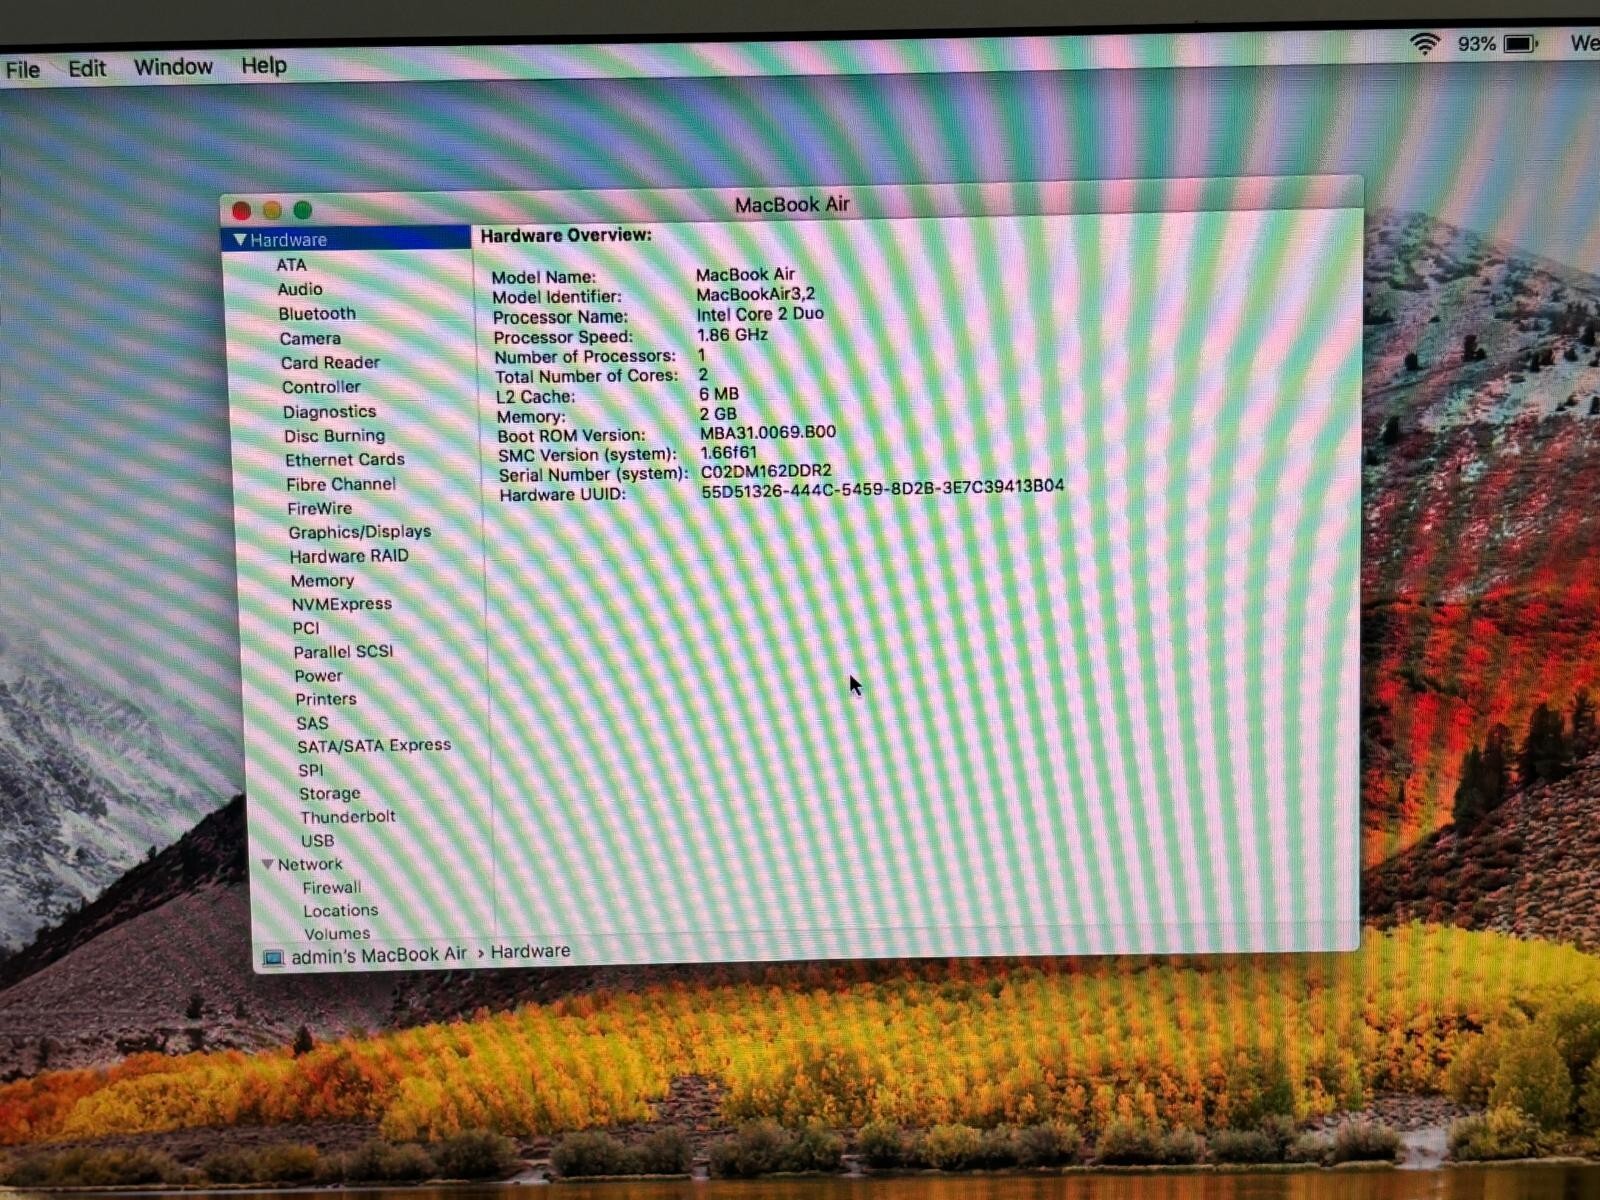The height and width of the screenshot is (1200, 1600).
Task: Collapse the Hardware disclosure triangle
Action: point(239,240)
